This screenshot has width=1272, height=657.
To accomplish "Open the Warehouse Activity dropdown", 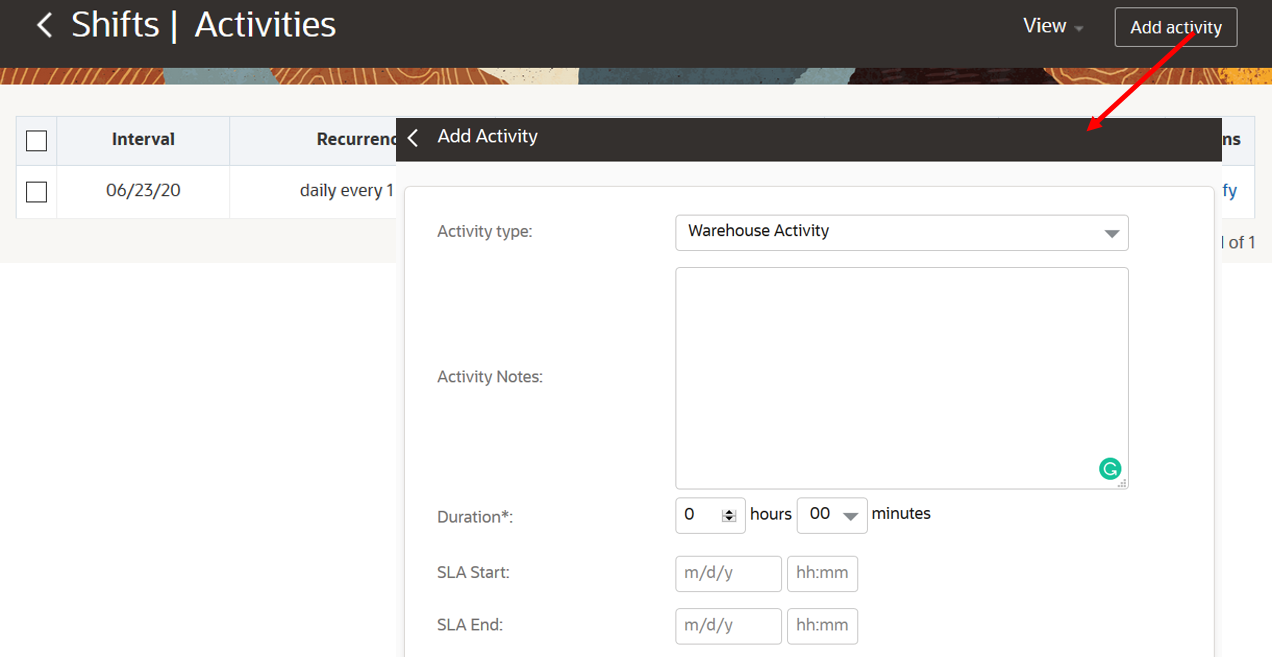I will [900, 232].
